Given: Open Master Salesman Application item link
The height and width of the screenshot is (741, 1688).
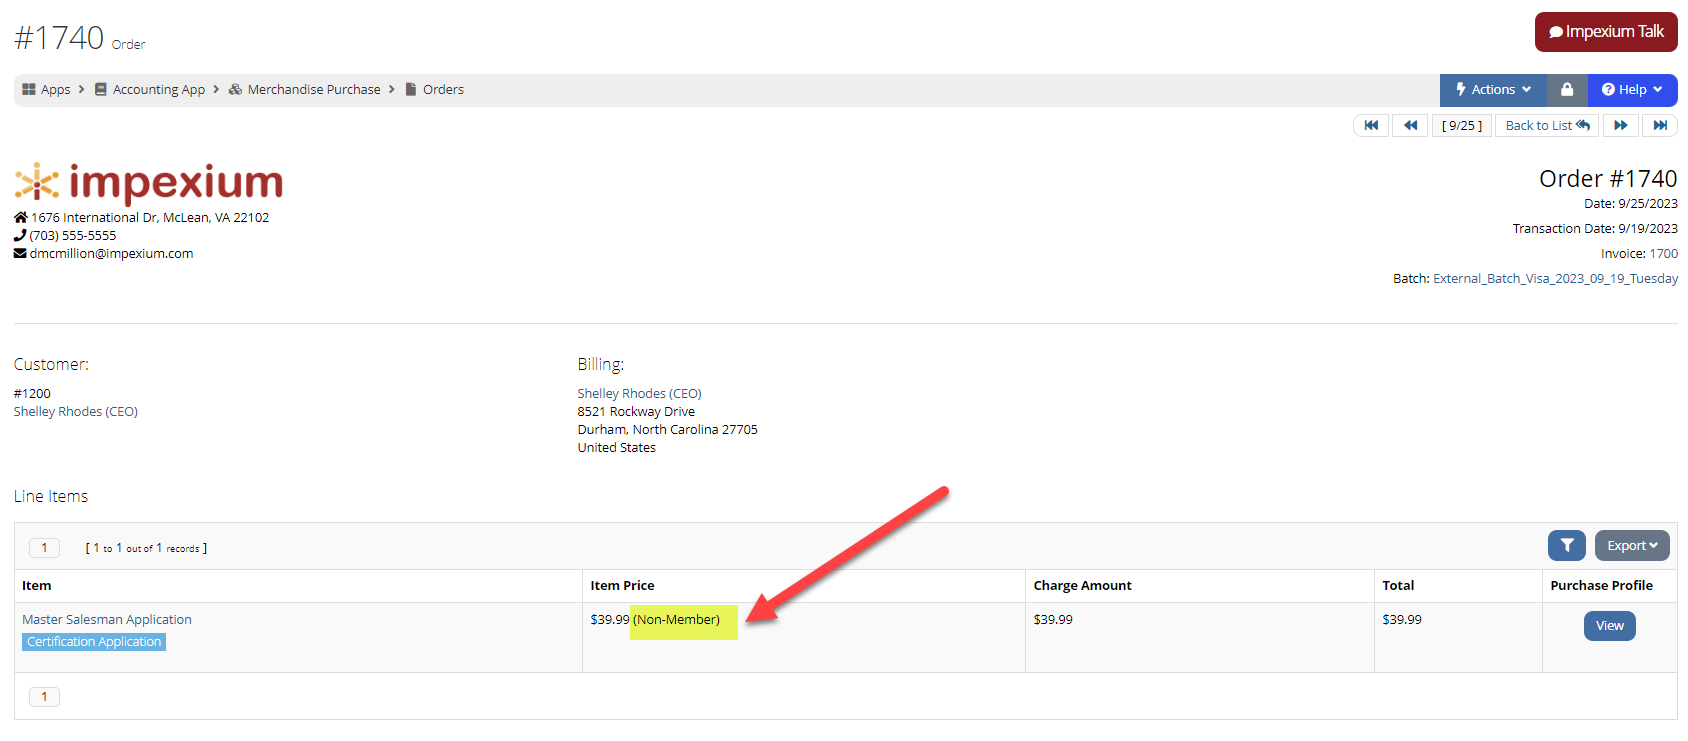Looking at the screenshot, I should pos(107,620).
